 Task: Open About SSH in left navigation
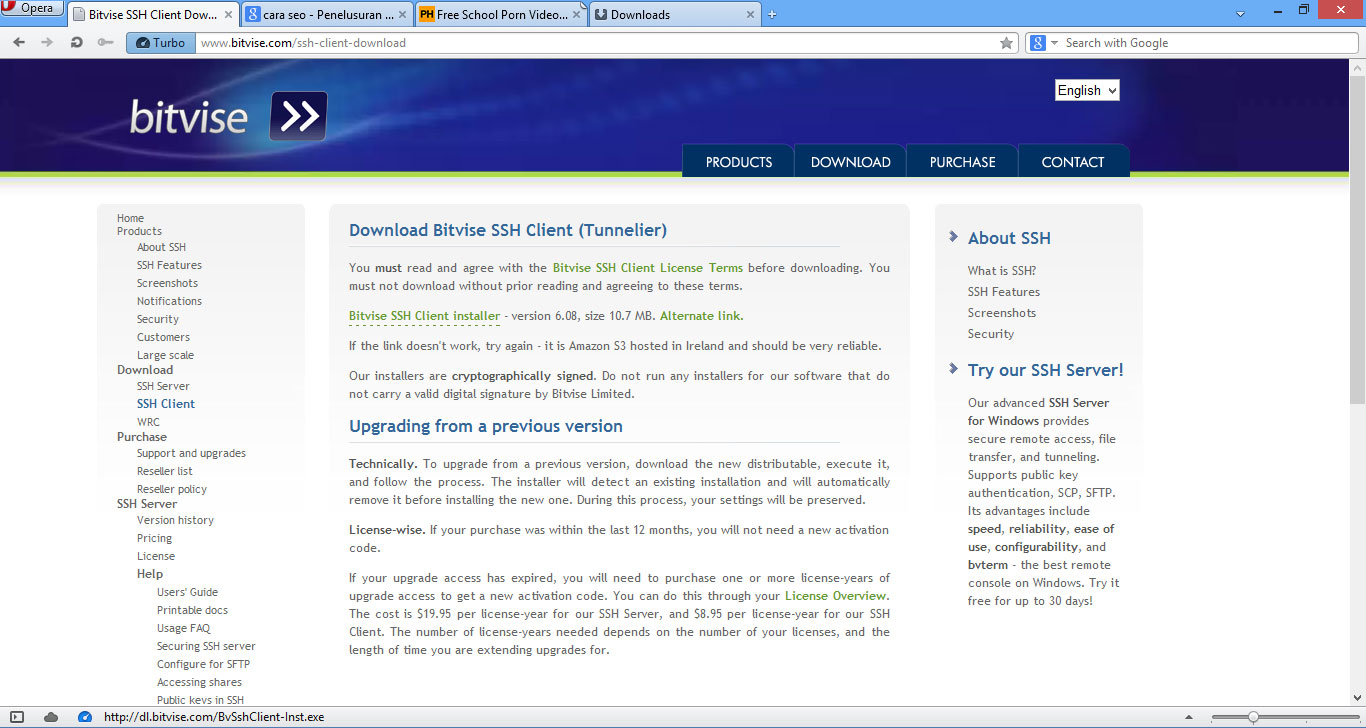coord(161,247)
